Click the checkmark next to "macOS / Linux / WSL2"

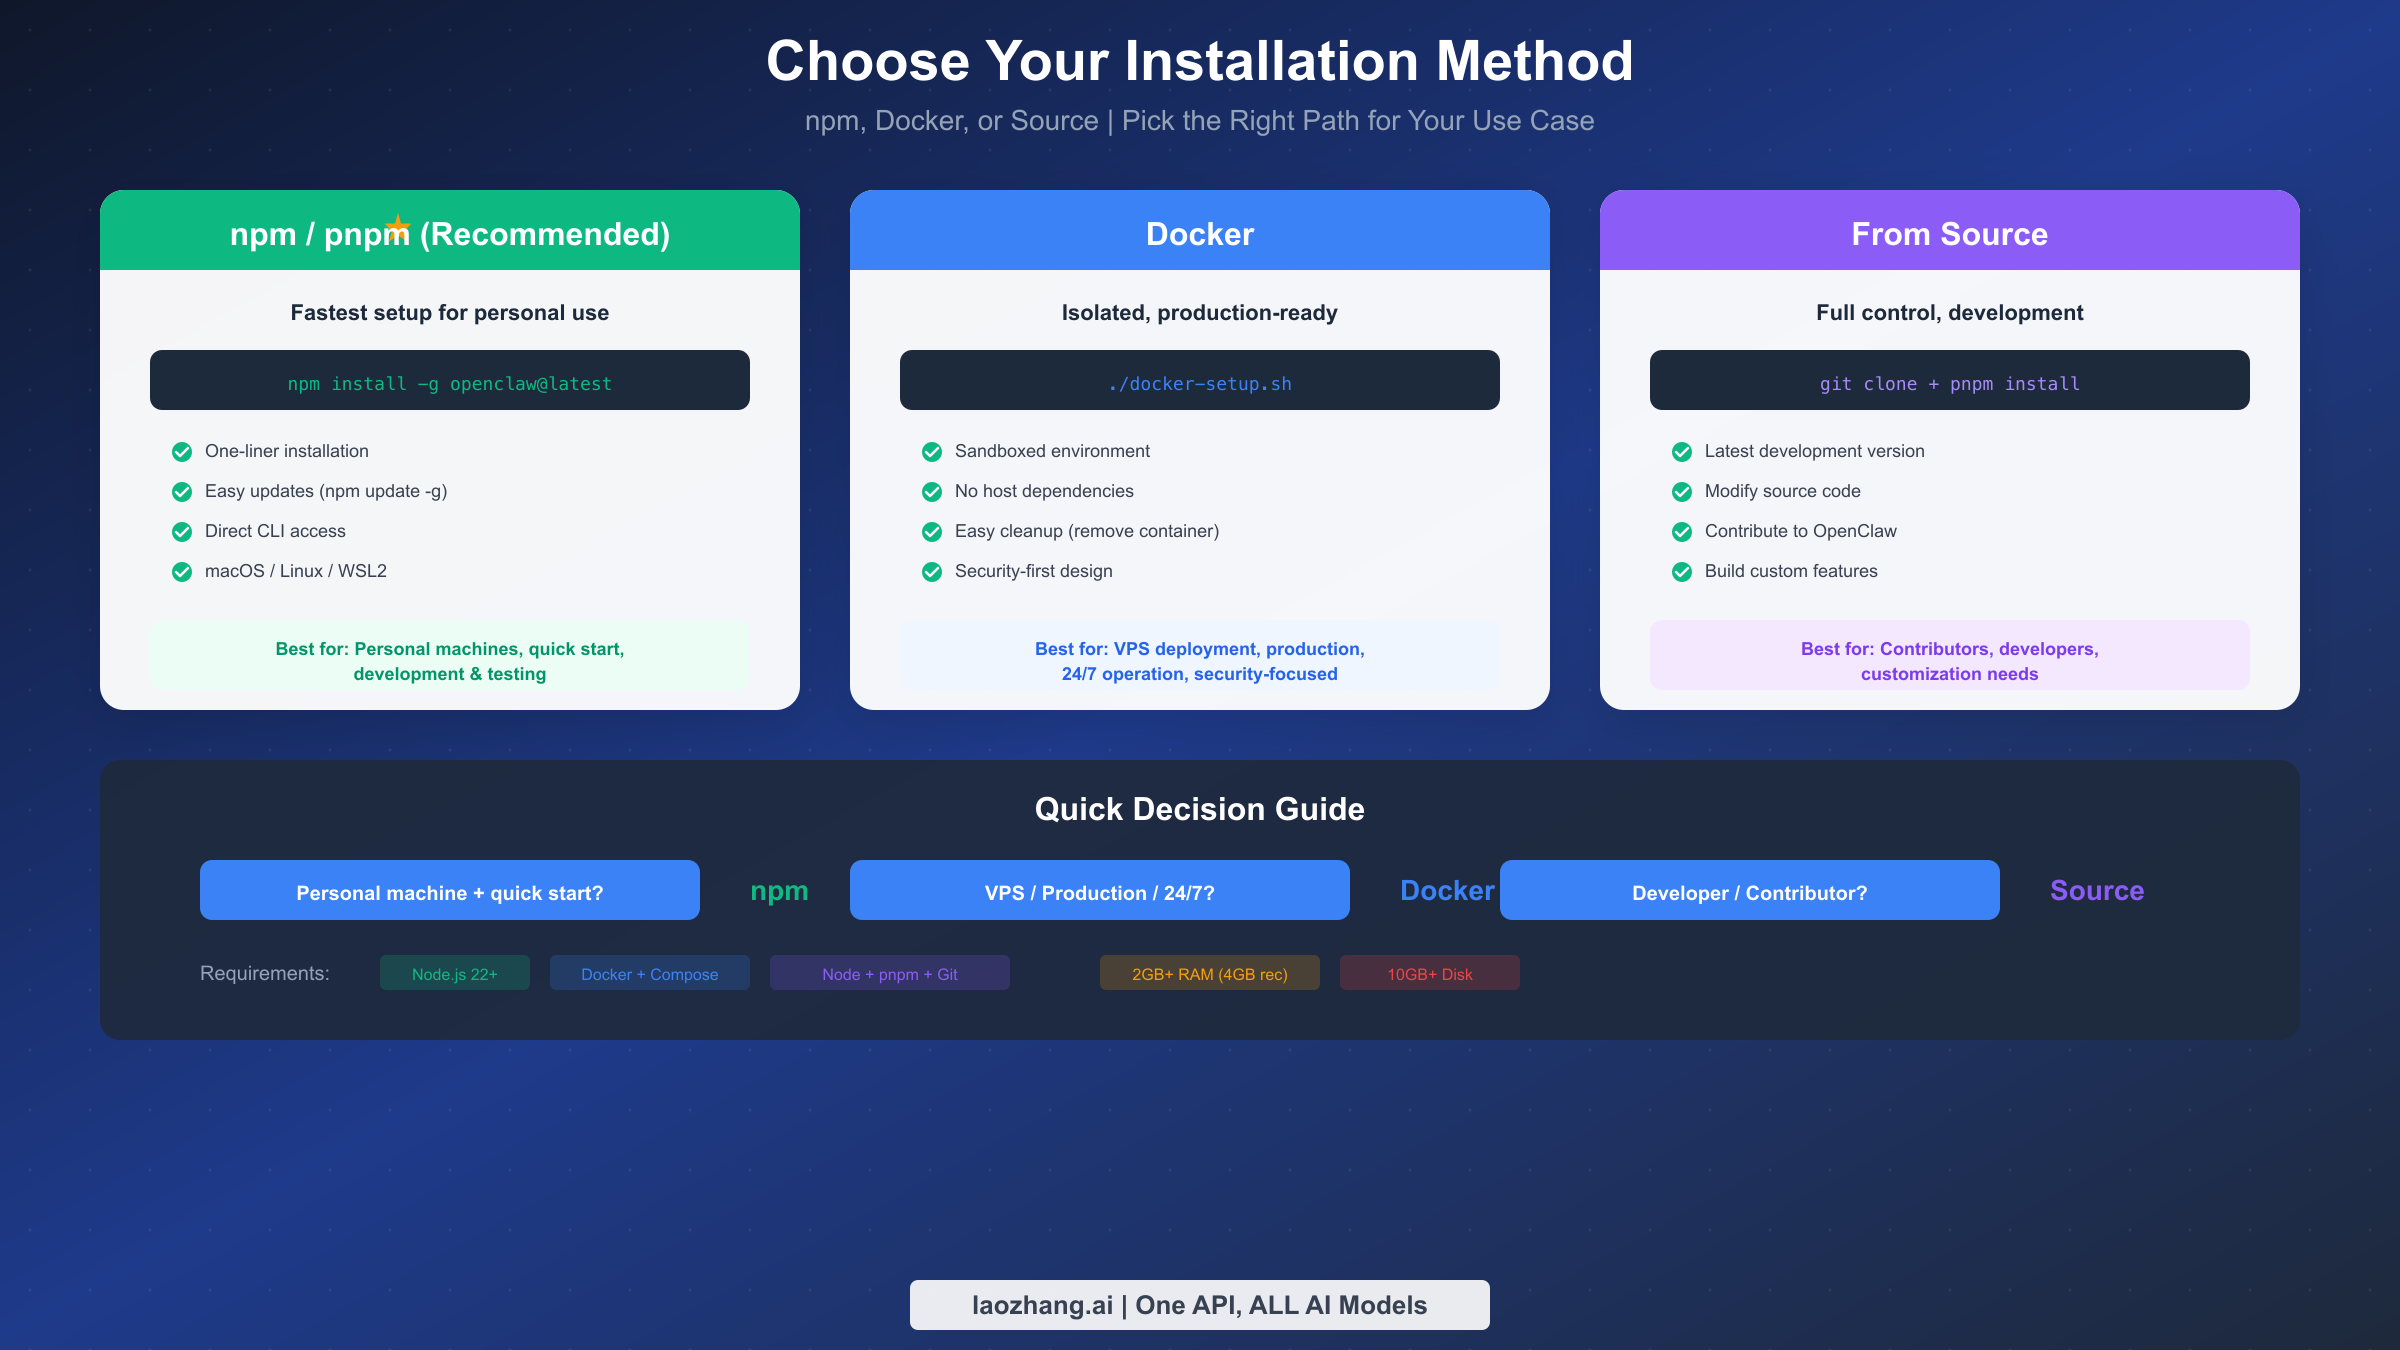click(x=181, y=571)
